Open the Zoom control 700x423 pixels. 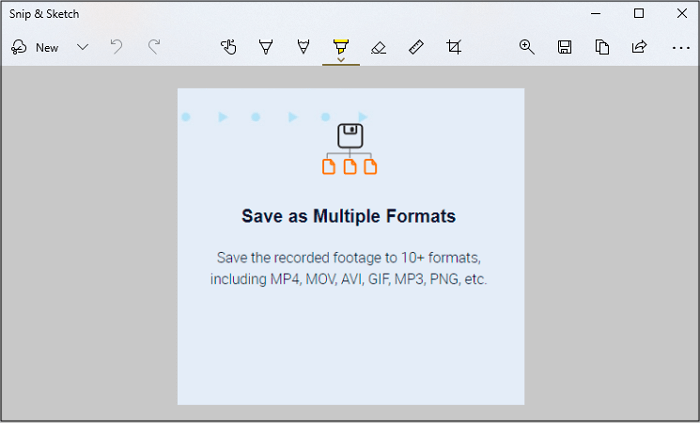[527, 47]
